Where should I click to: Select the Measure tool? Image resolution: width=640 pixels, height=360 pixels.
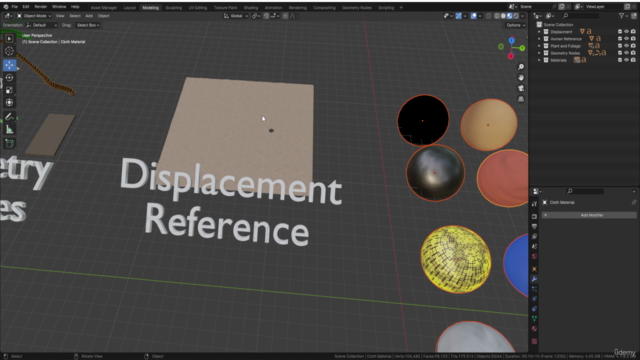[x=9, y=130]
